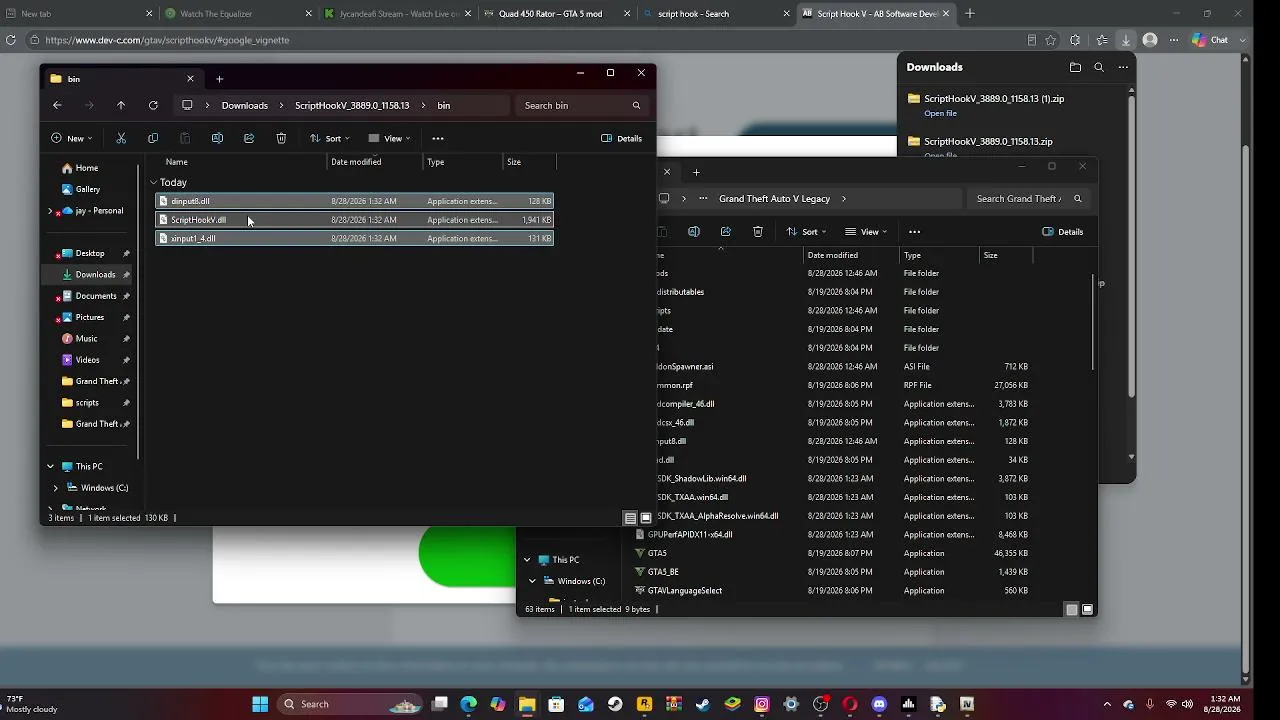The width and height of the screenshot is (1280, 720).
Task: Click Search Grand Theft Auto input field
Action: pyautogui.click(x=1029, y=198)
